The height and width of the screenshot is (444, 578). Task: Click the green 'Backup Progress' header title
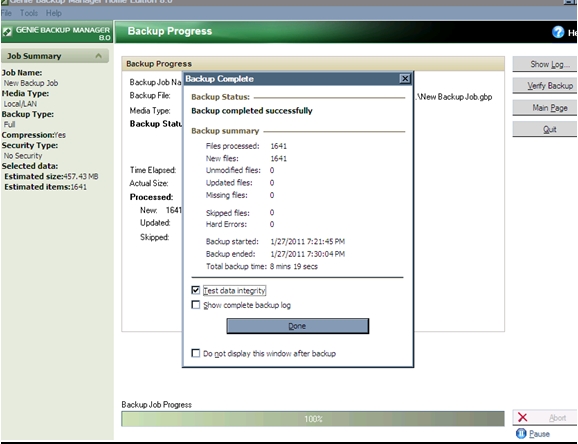170,31
